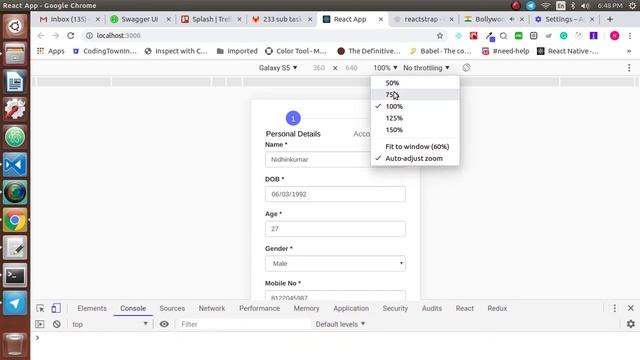
Task: Select 125% zoom option
Action: [415, 118]
